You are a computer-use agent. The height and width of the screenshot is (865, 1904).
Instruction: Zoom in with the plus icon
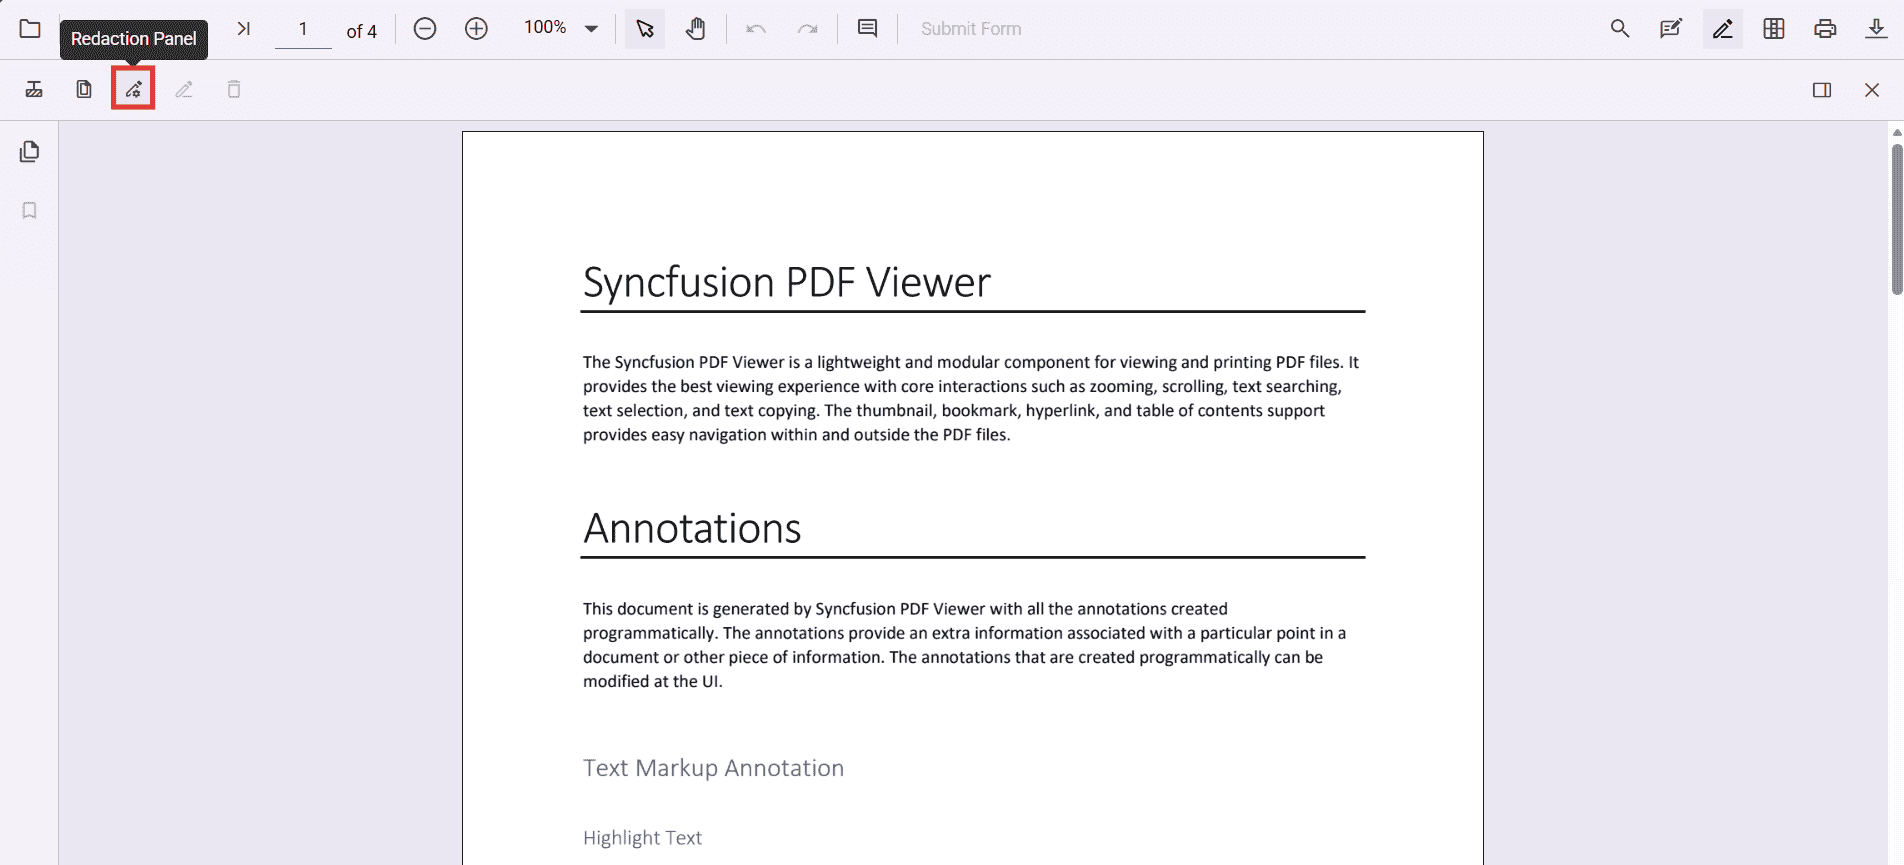pyautogui.click(x=476, y=29)
